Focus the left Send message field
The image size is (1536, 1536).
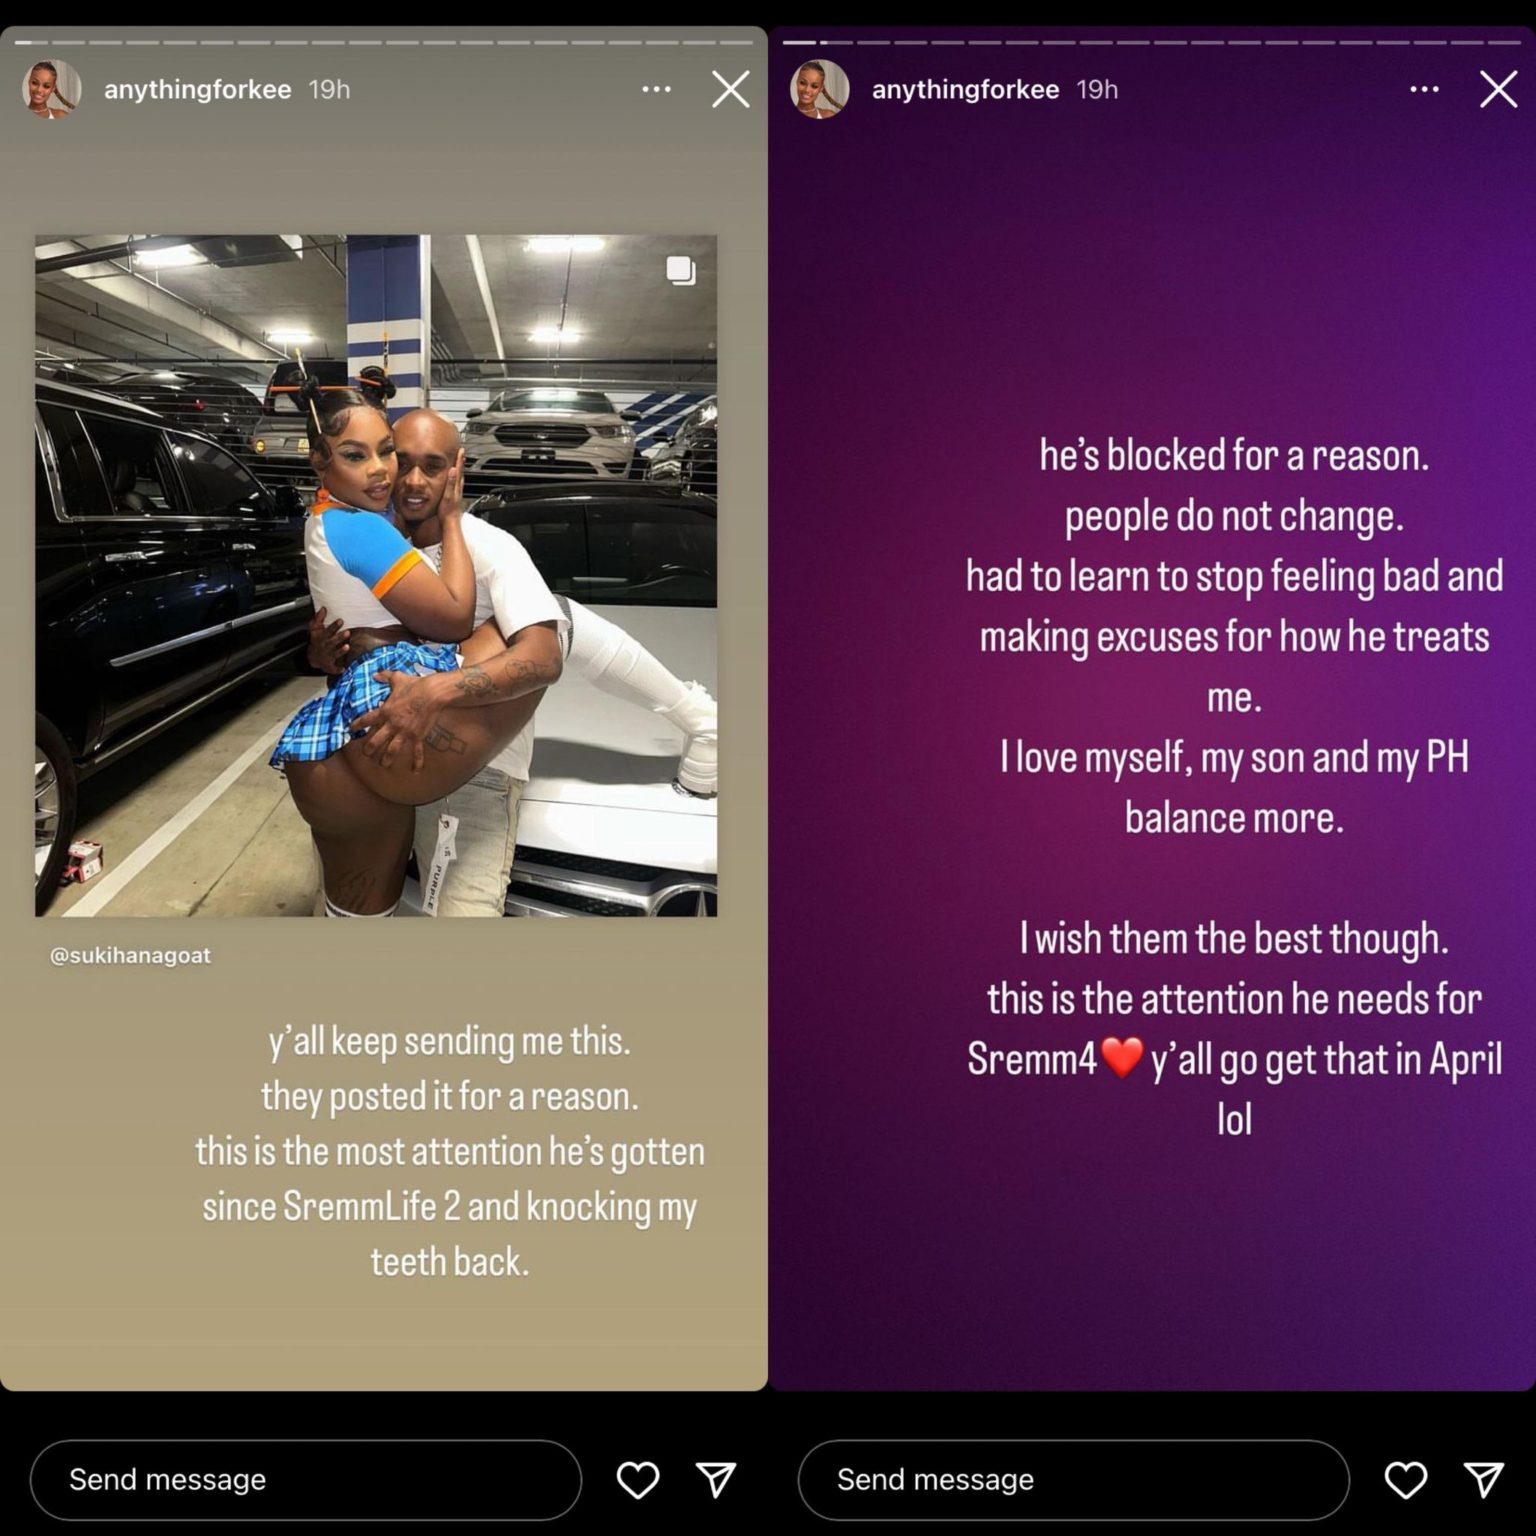click(306, 1479)
